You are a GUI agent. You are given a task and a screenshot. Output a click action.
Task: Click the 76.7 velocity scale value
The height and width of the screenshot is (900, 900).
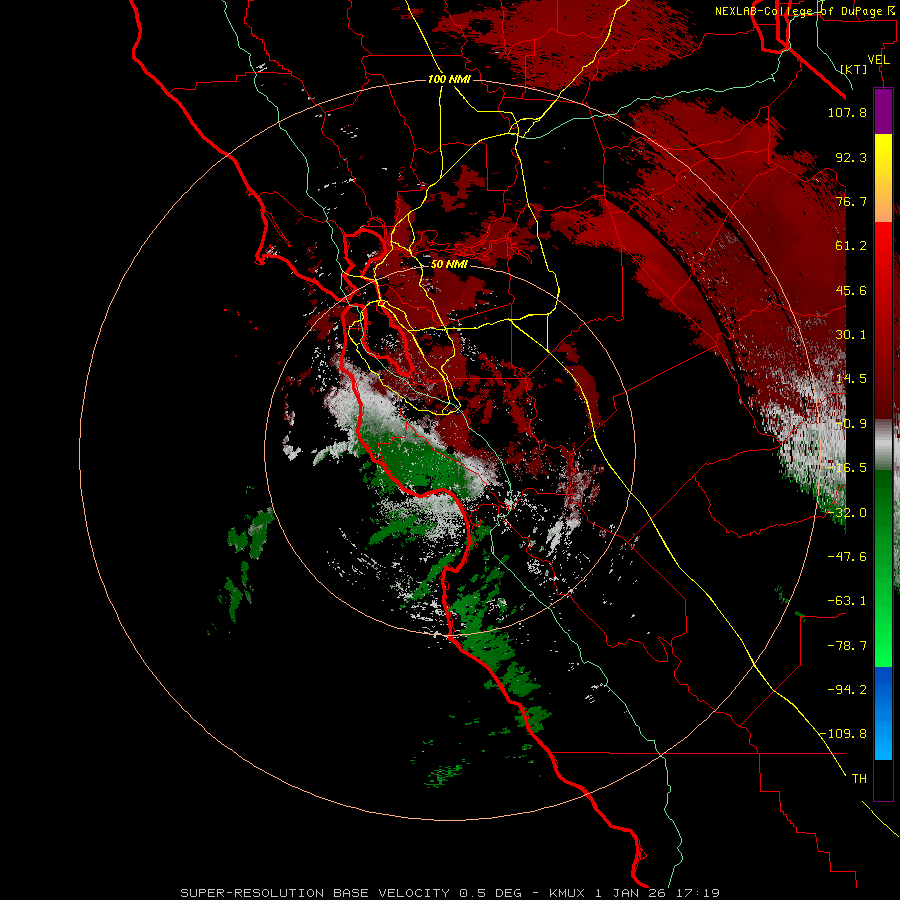click(851, 201)
